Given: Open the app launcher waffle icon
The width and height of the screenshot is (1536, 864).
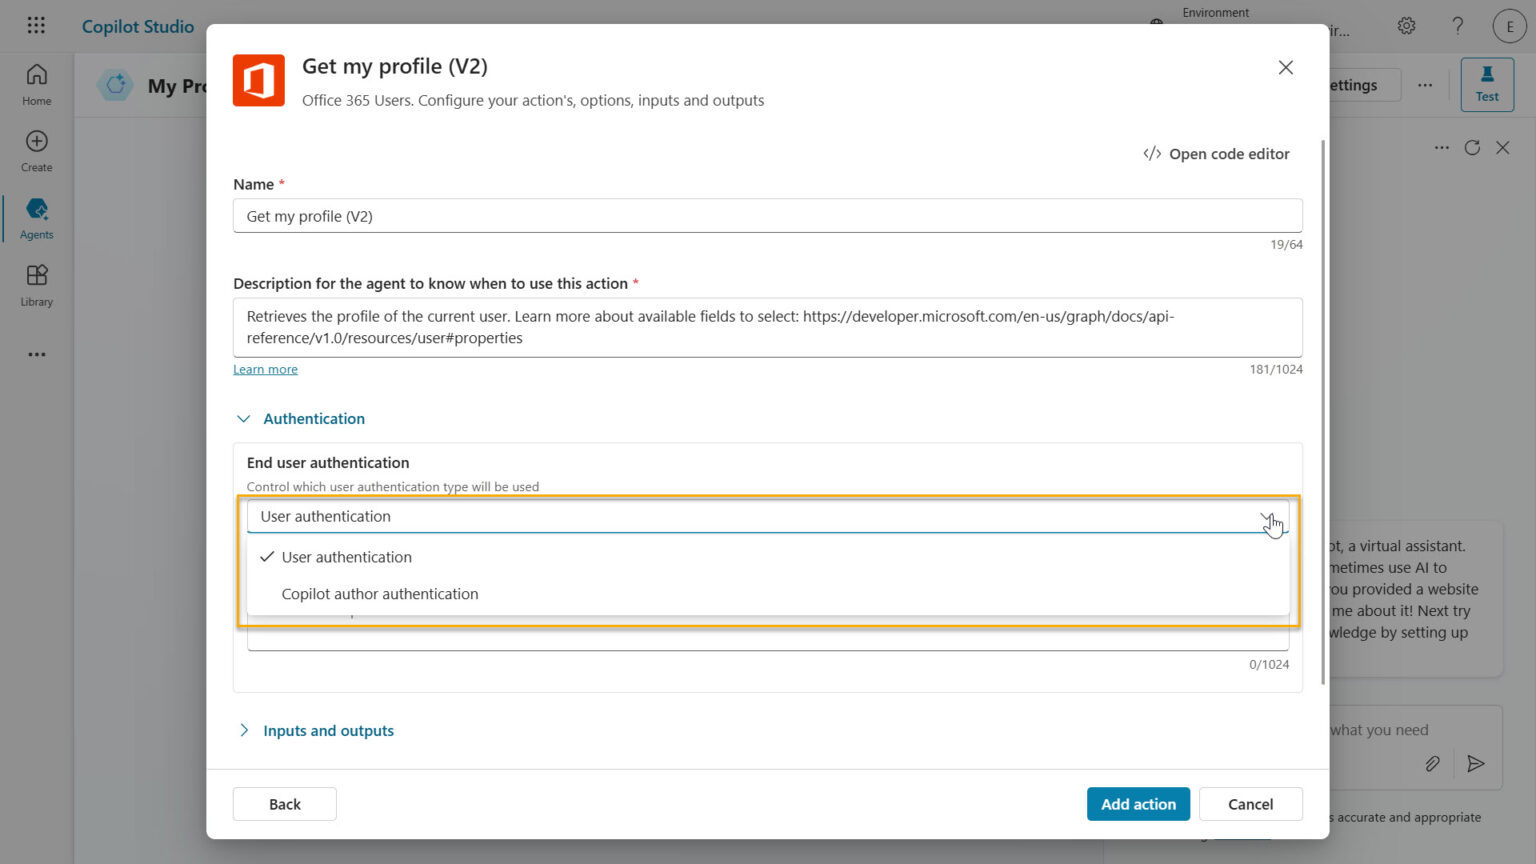Looking at the screenshot, I should pos(36,25).
